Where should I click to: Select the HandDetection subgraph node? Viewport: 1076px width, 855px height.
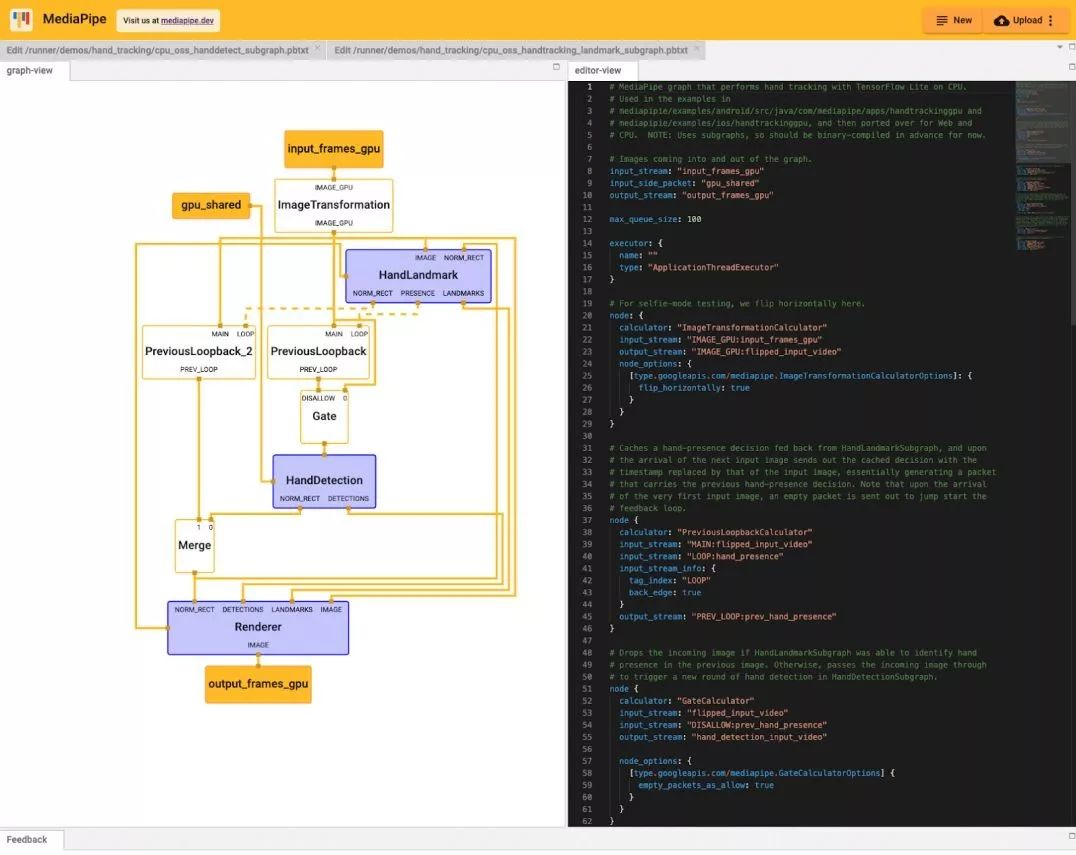pyautogui.click(x=324, y=480)
